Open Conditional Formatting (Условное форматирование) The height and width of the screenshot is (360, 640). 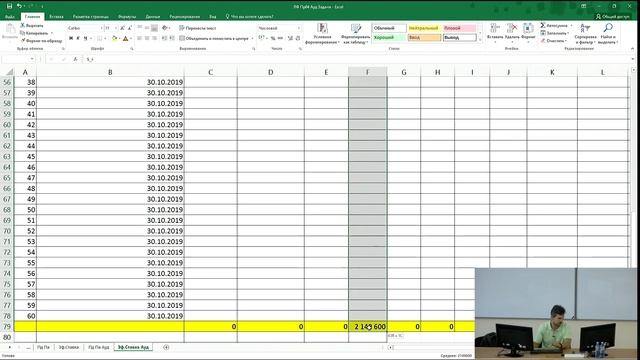tap(322, 33)
